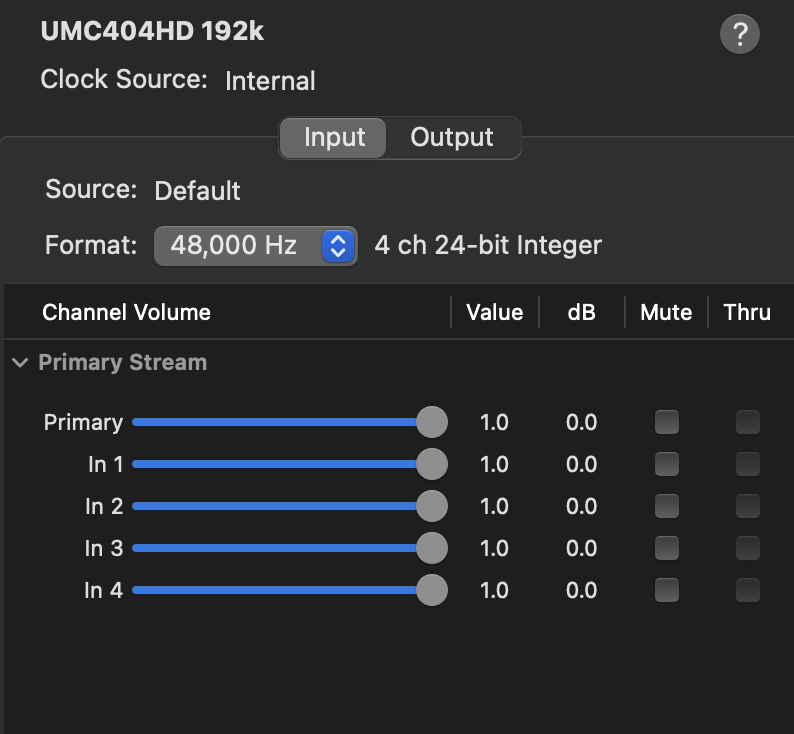Viewport: 794px width, 734px height.
Task: Mute the In 4 channel
Action: tap(666, 590)
